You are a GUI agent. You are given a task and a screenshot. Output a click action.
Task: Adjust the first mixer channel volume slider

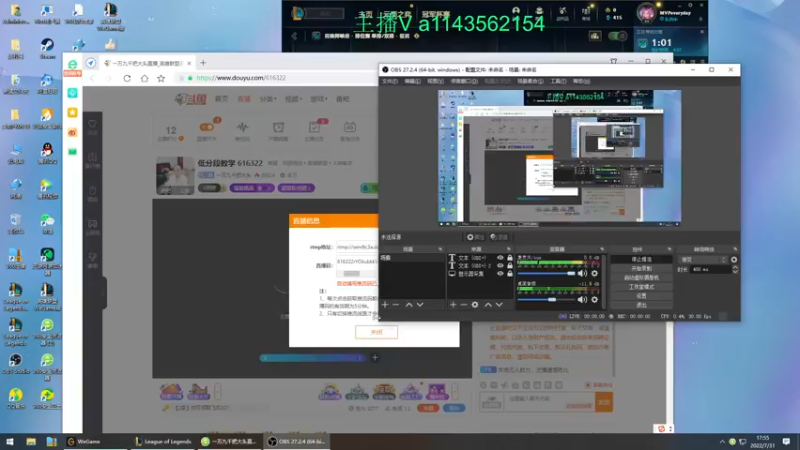click(546, 273)
